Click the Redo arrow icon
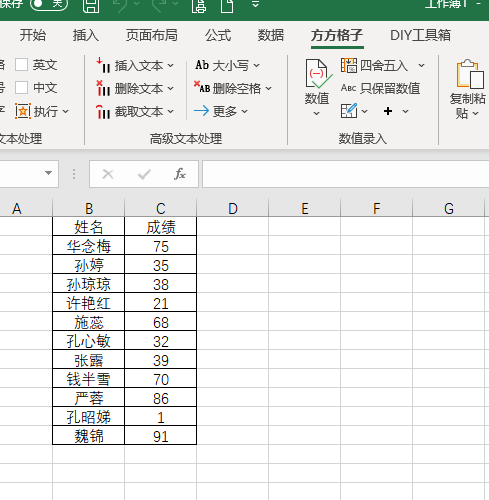Image resolution: width=489 pixels, height=500 pixels. tap(159, 5)
